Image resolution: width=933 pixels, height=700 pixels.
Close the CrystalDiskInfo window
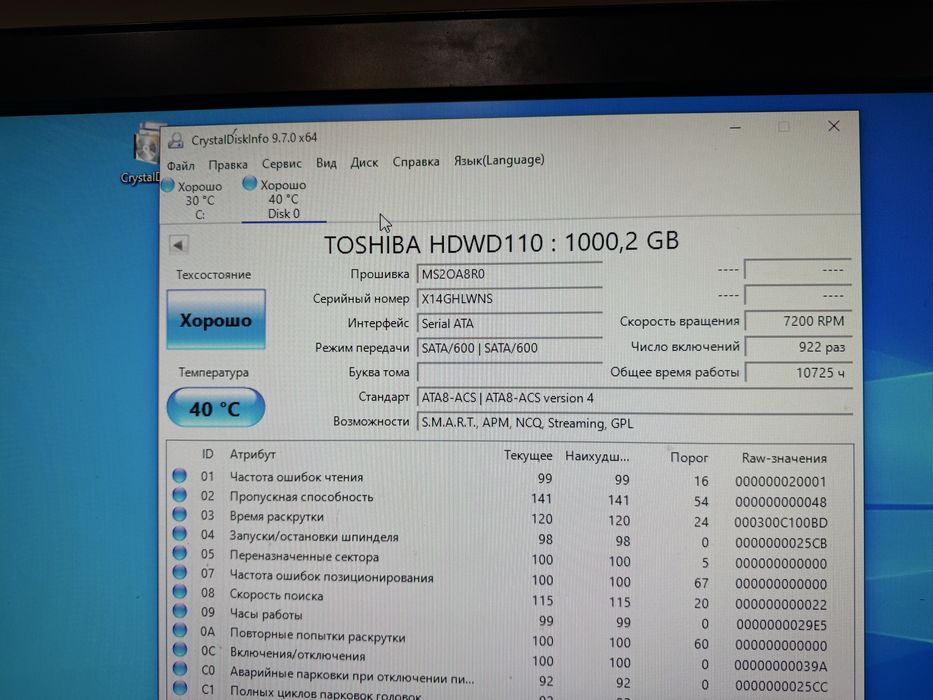834,126
